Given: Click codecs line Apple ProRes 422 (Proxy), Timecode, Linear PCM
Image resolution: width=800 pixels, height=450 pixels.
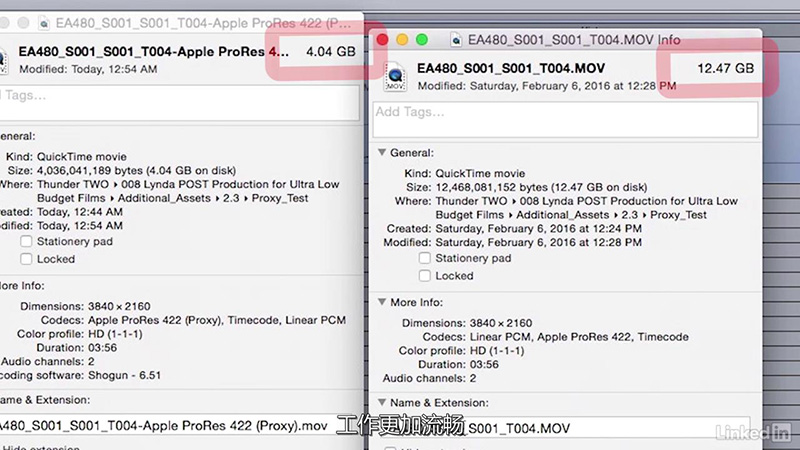Looking at the screenshot, I should coord(217,320).
